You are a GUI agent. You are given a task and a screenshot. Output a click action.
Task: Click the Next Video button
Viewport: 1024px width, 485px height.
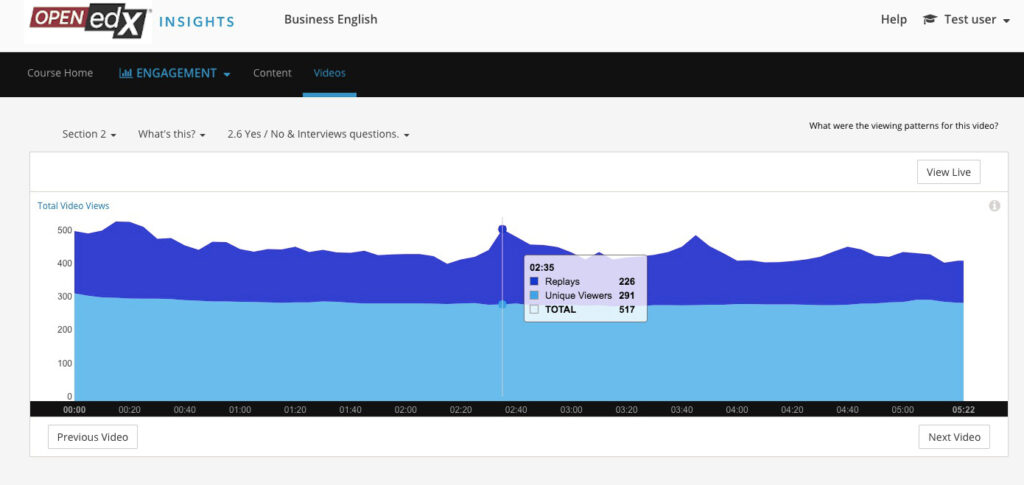(x=954, y=437)
